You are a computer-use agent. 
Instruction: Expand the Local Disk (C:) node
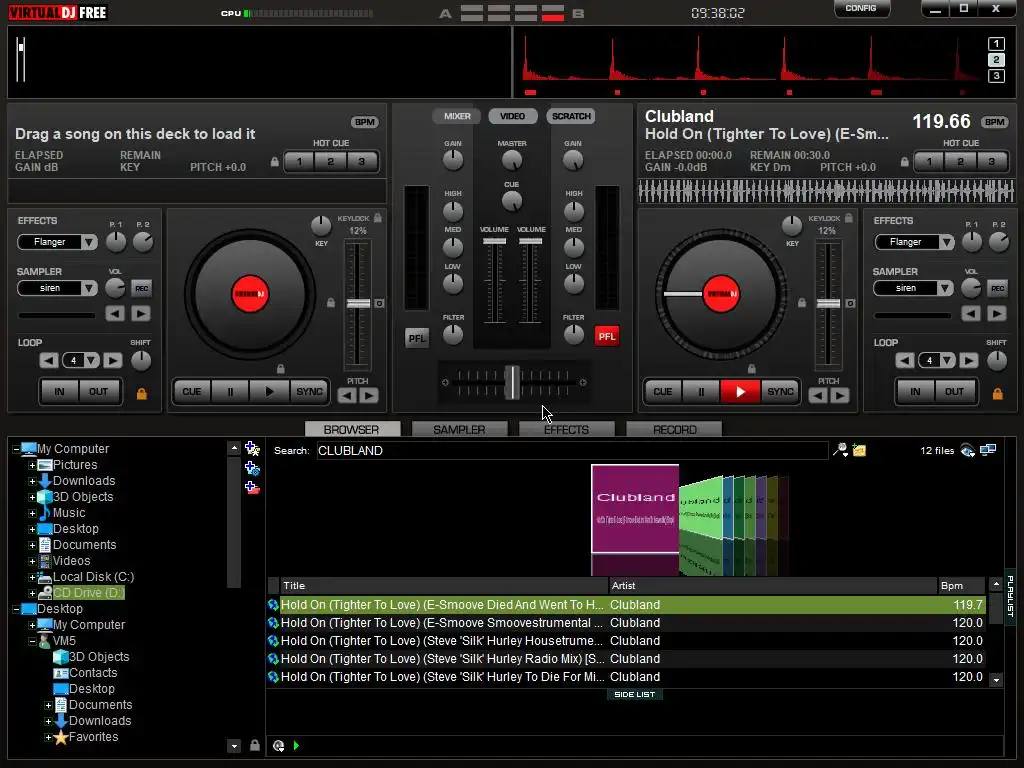[x=32, y=577]
